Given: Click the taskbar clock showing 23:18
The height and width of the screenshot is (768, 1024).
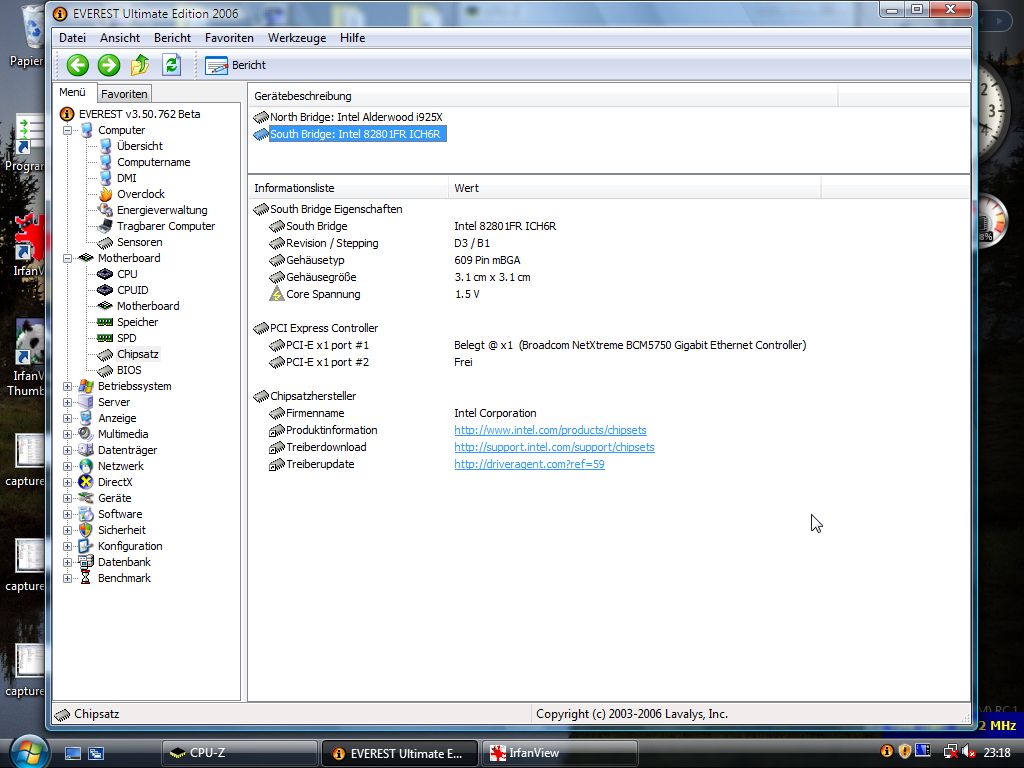Looking at the screenshot, I should (997, 753).
